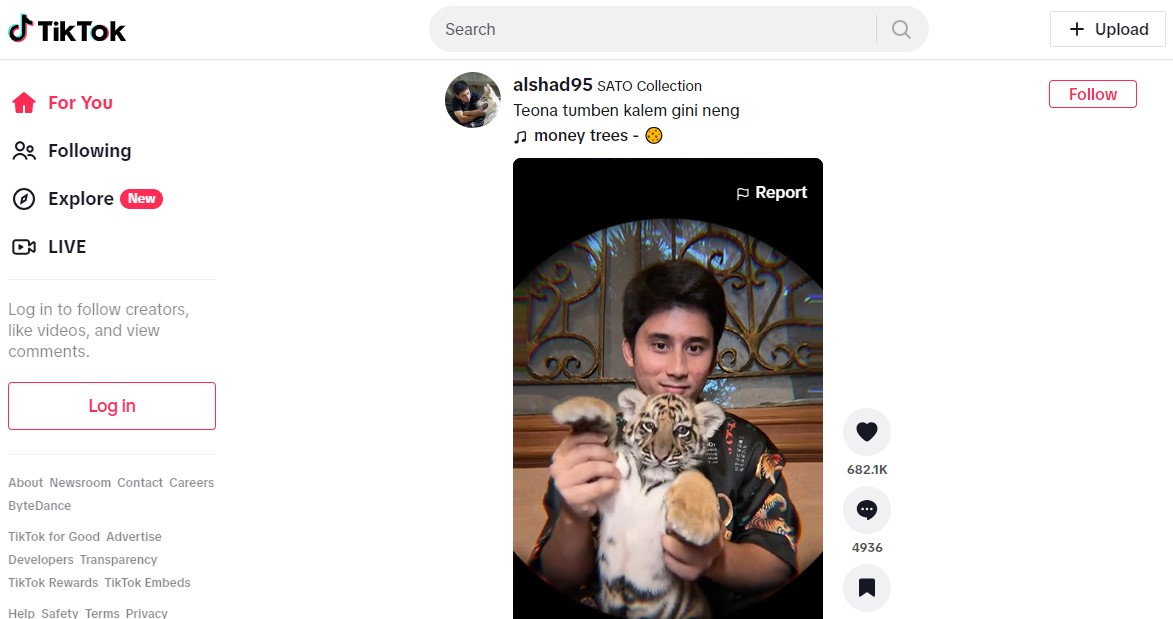Visit the ByteDance footer link
The height and width of the screenshot is (619, 1173).
coord(39,505)
